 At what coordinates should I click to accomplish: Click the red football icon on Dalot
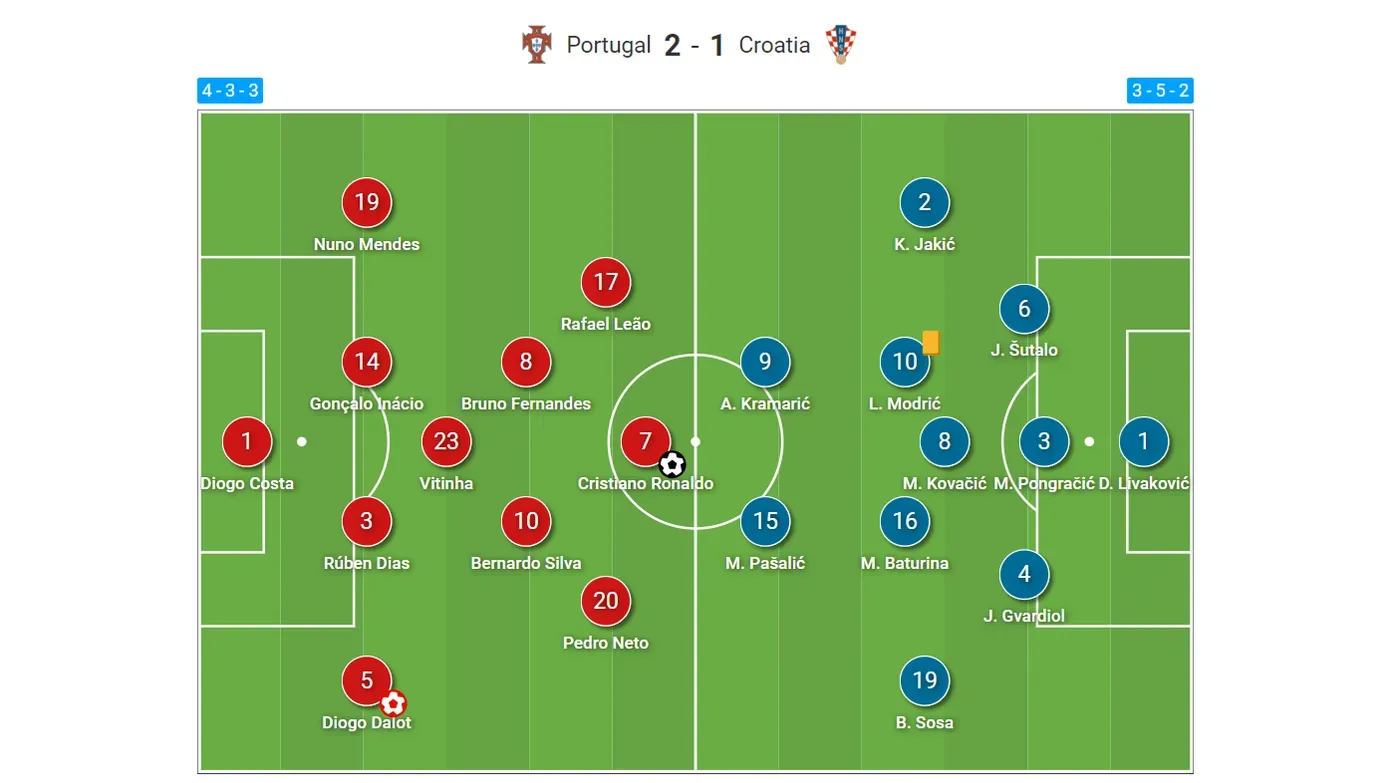tap(393, 704)
